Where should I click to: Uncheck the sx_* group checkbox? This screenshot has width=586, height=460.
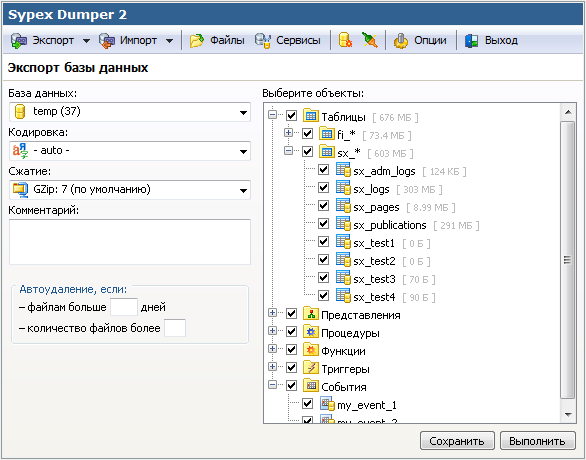coord(308,151)
